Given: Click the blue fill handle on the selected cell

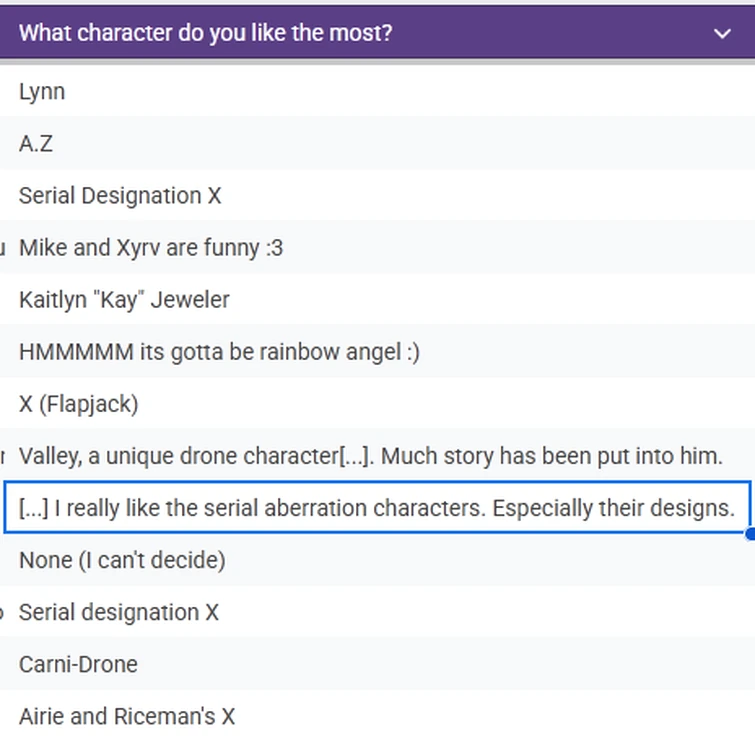Looking at the screenshot, I should [x=751, y=533].
